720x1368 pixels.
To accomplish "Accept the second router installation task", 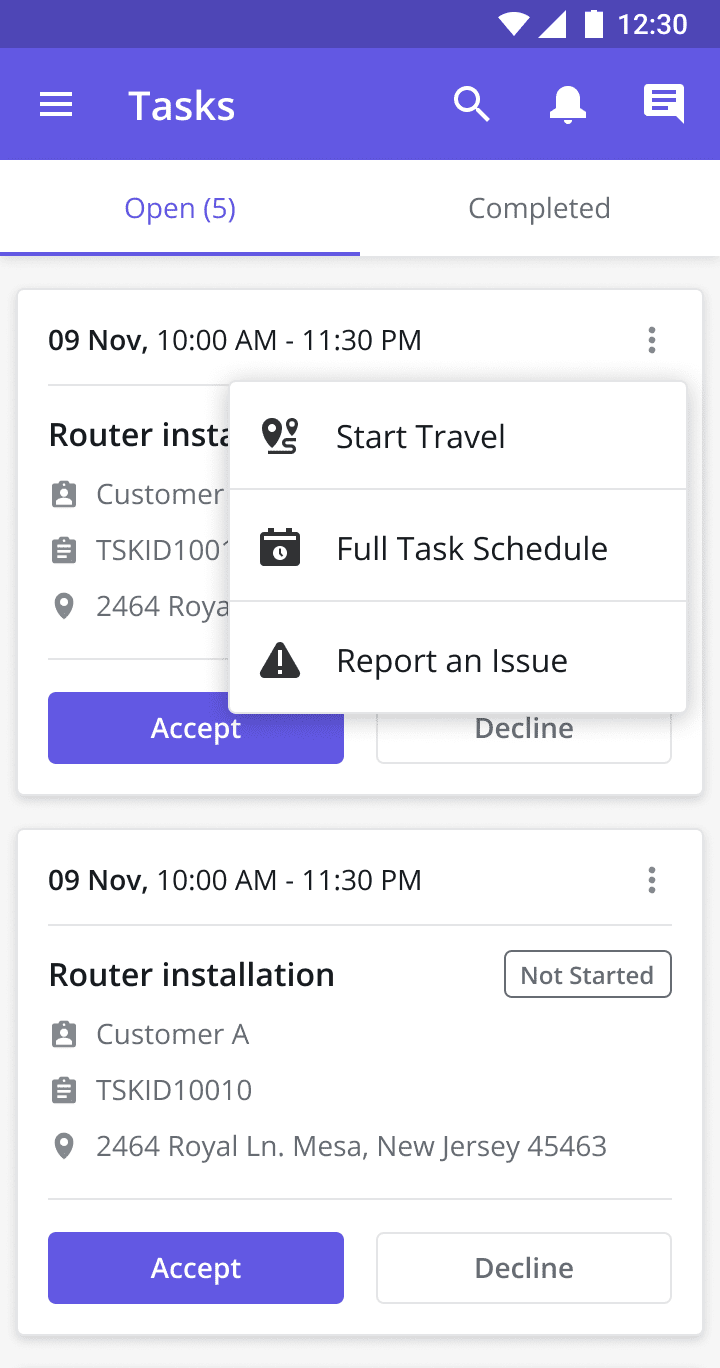I will (195, 1268).
